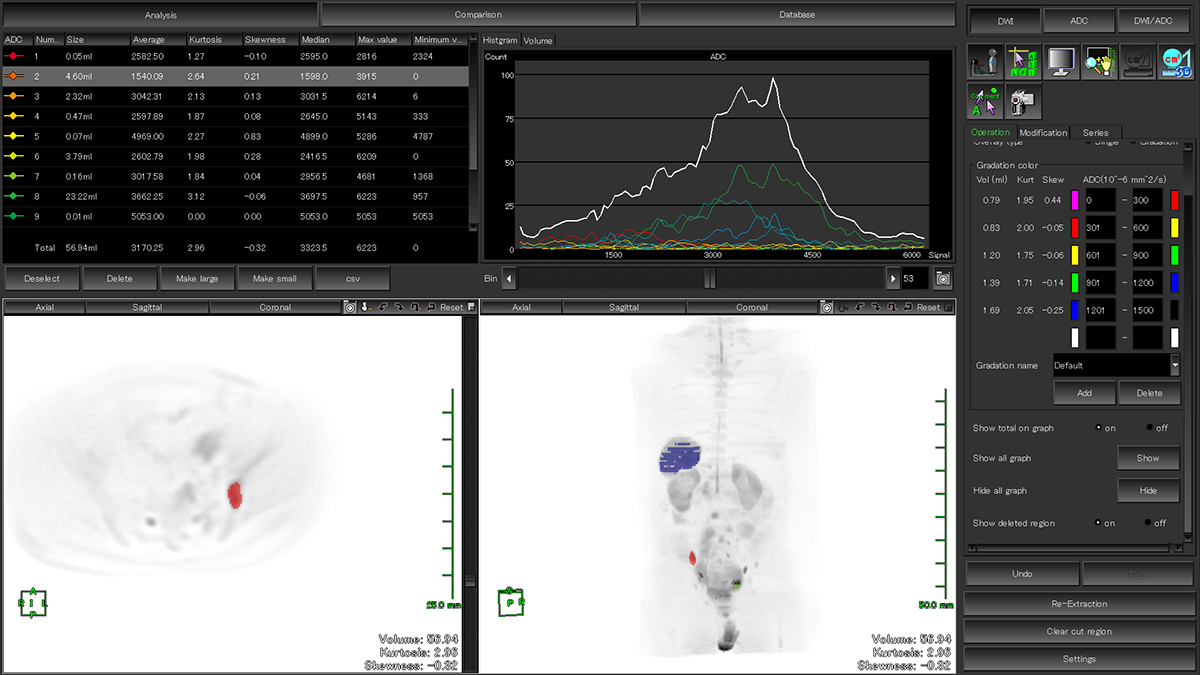This screenshot has height=675, width=1200.
Task: Click the Undo button
Action: (1022, 574)
